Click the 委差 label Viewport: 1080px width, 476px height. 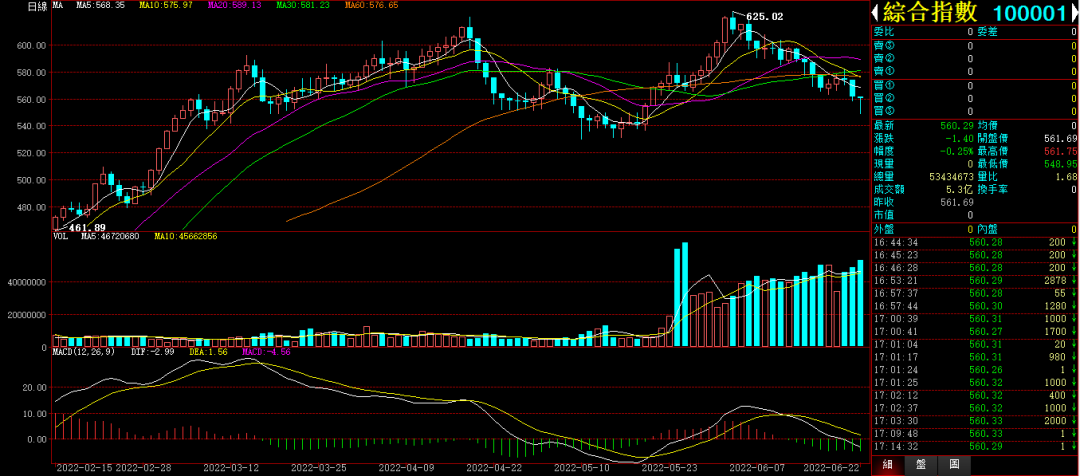pos(988,32)
